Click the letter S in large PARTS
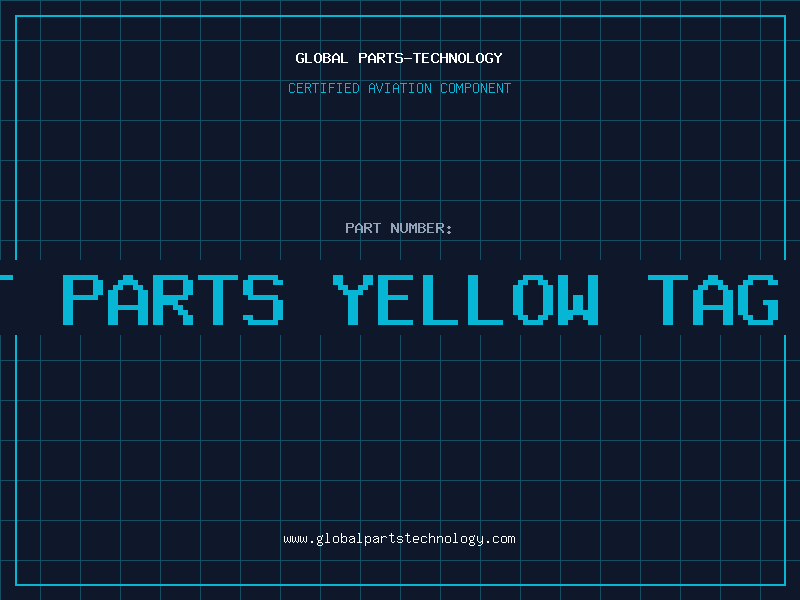The width and height of the screenshot is (800, 600). [263, 300]
